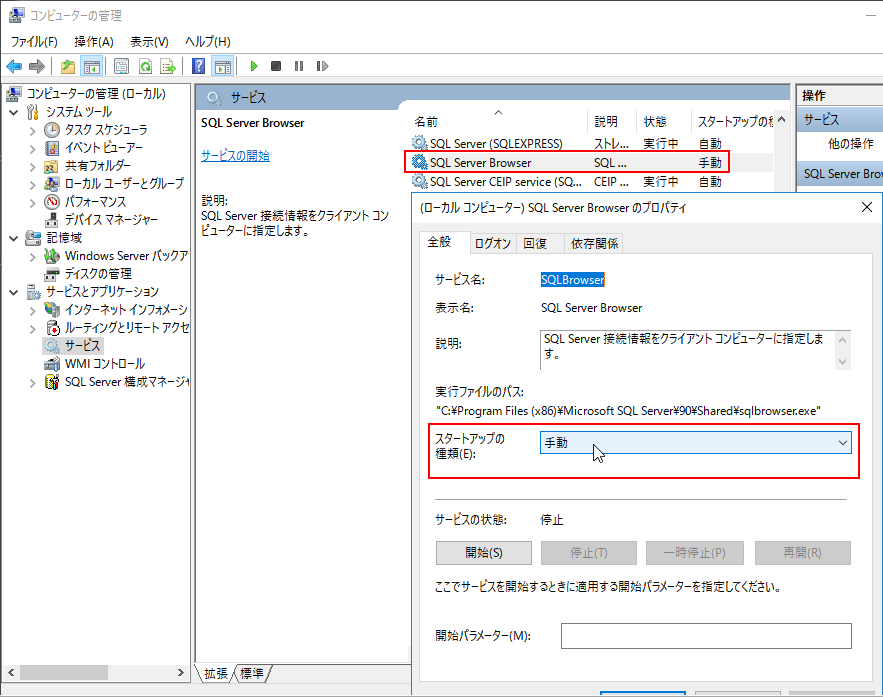Open the 操作(A) menu

pyautogui.click(x=94, y=41)
